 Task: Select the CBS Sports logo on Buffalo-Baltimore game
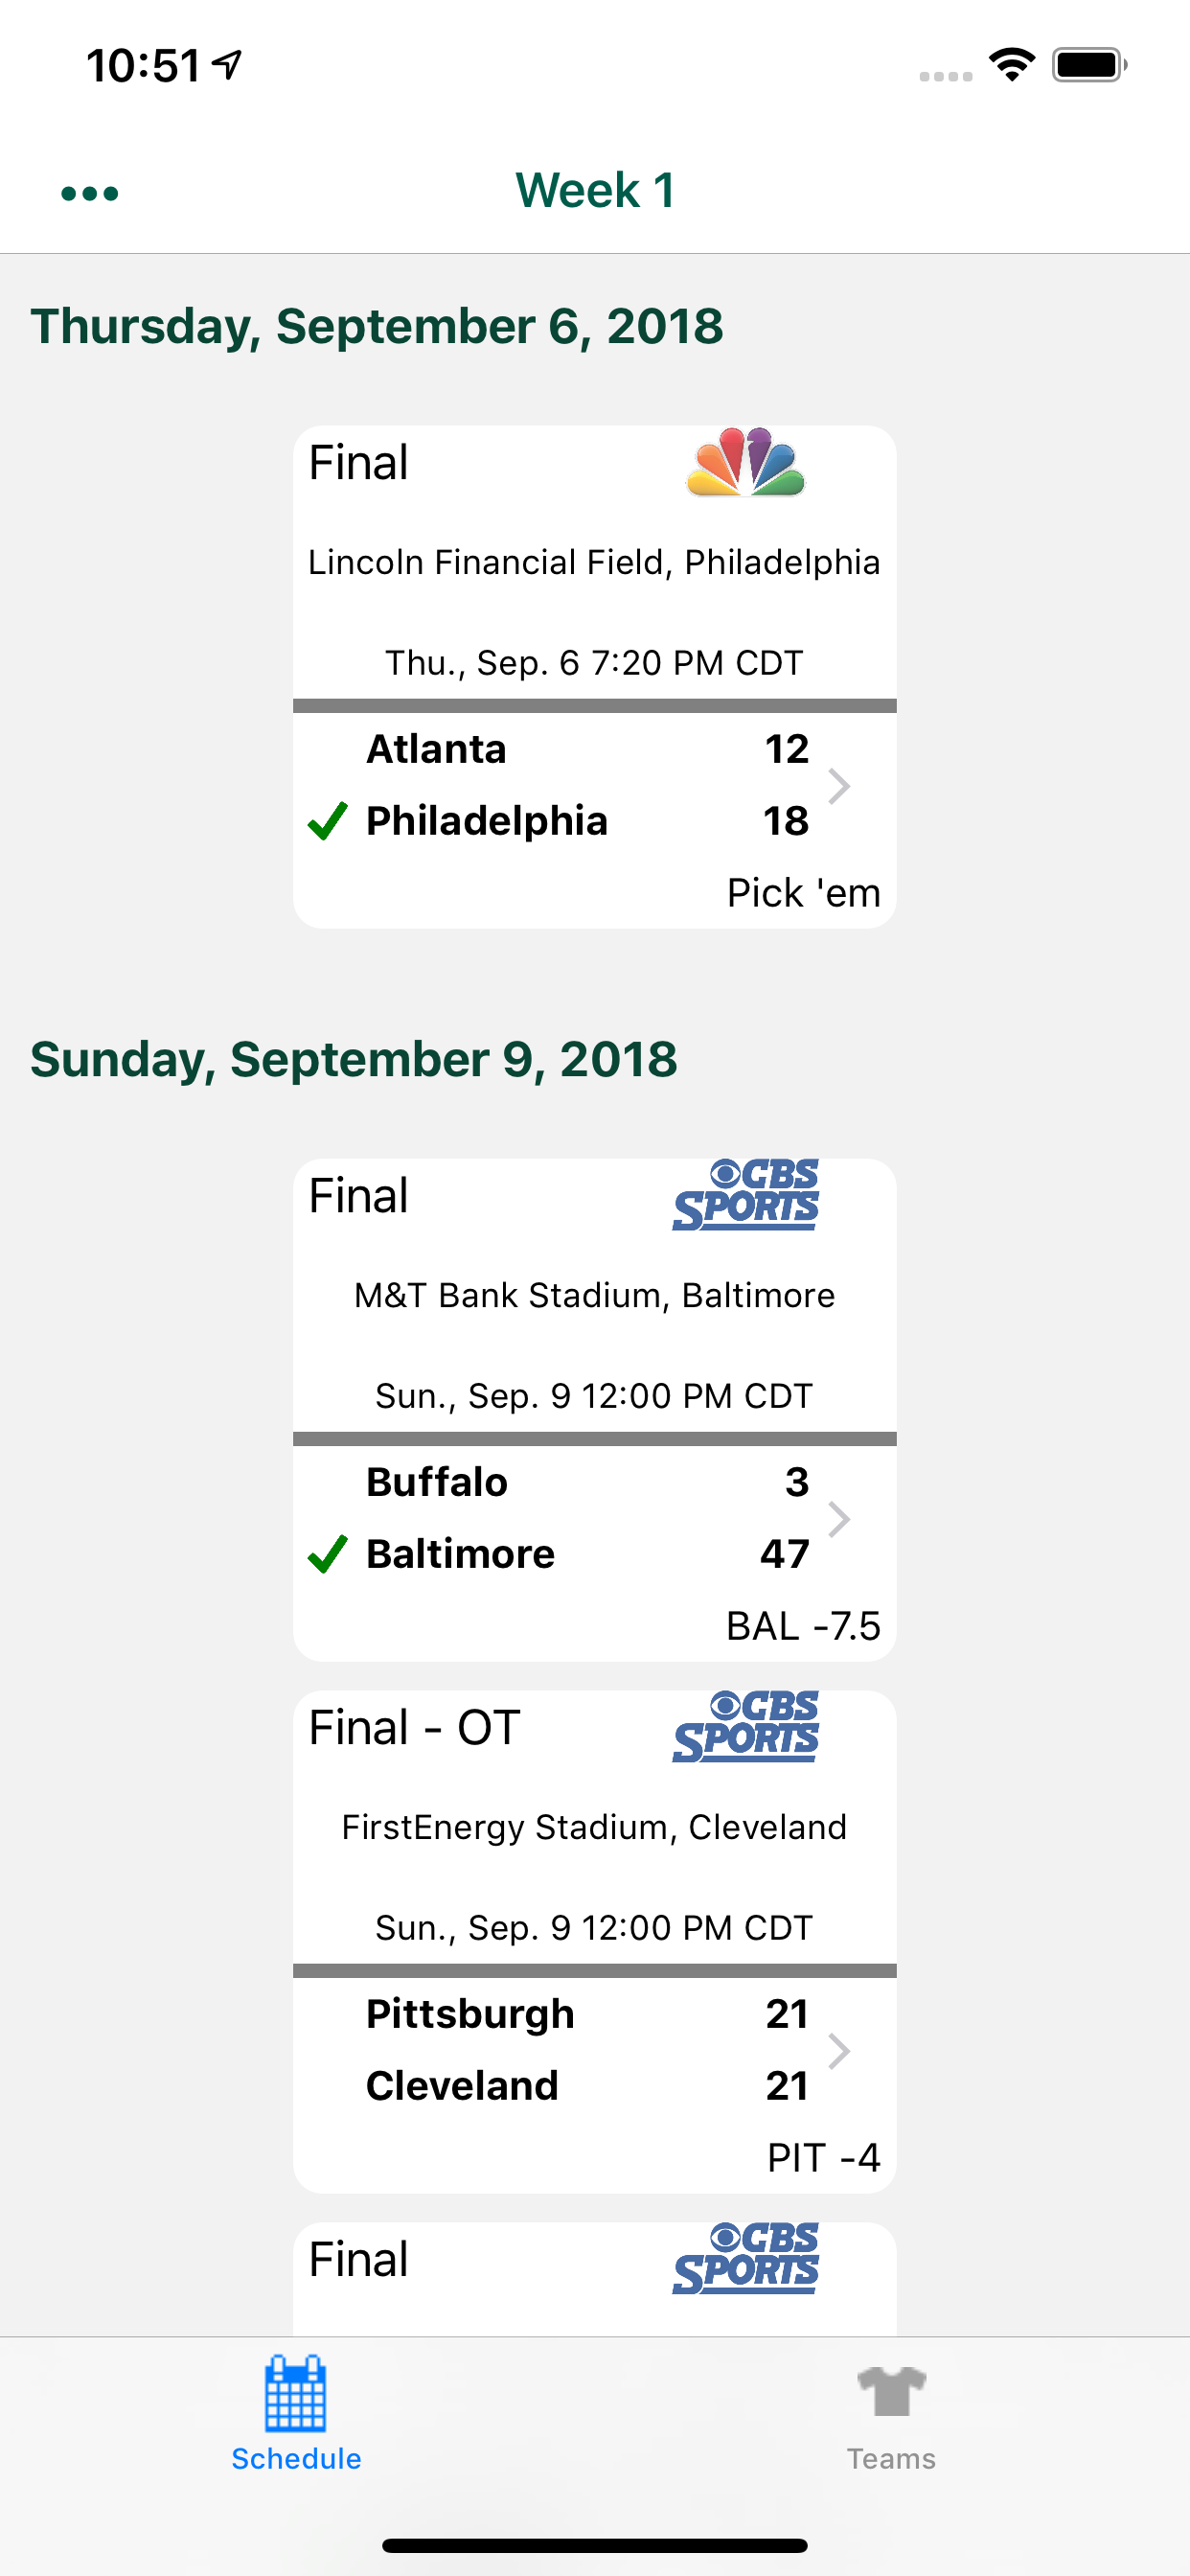(x=744, y=1197)
